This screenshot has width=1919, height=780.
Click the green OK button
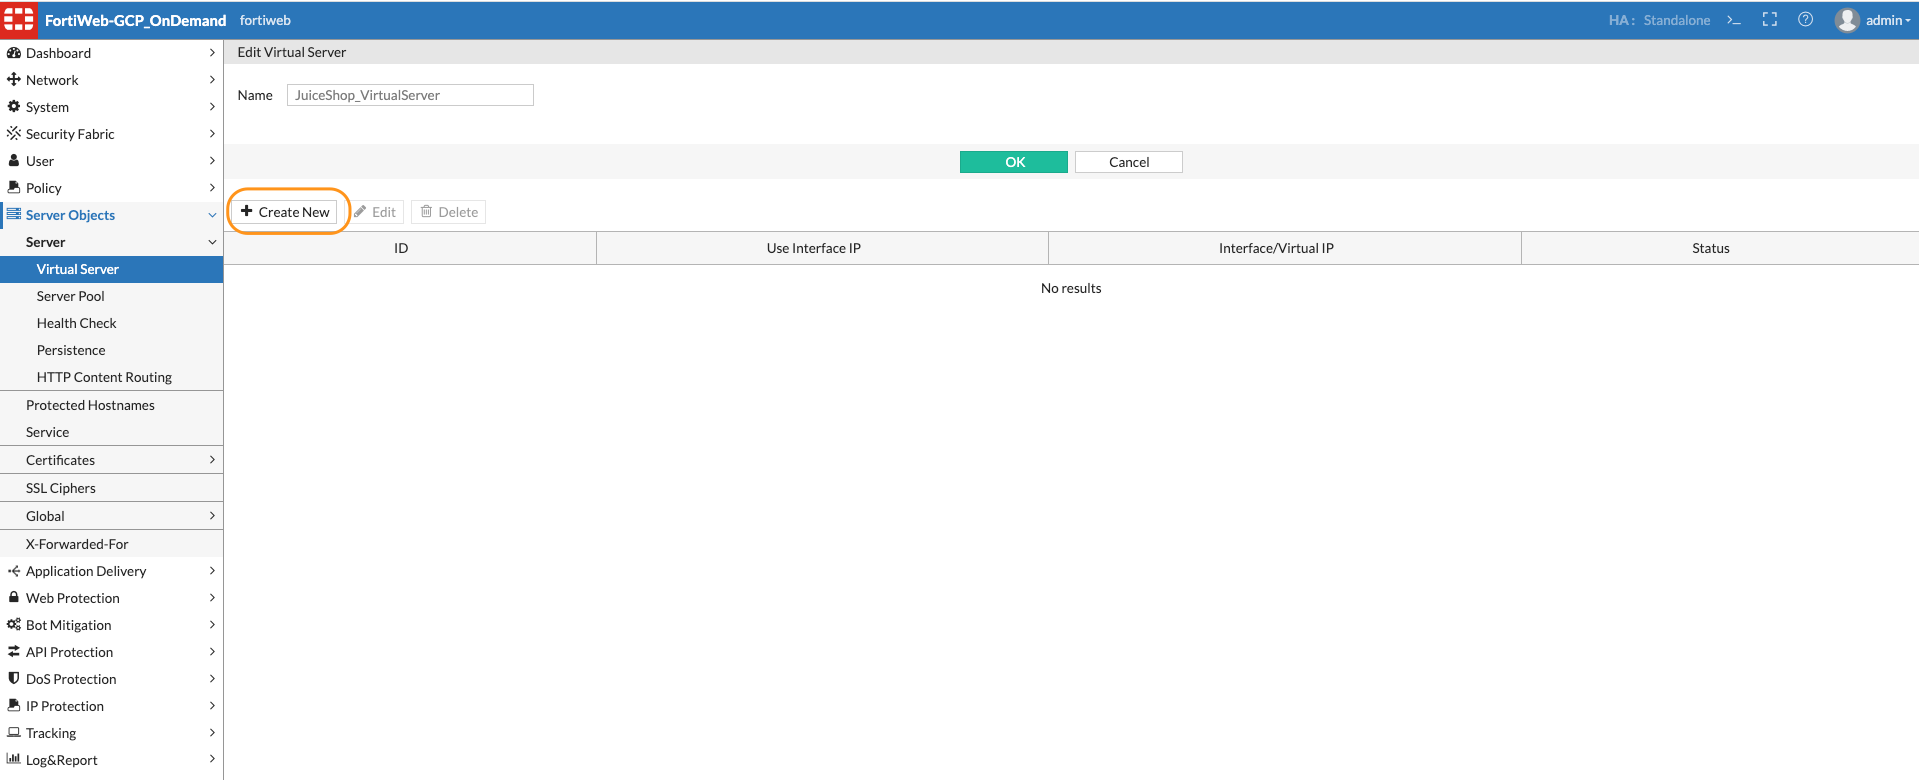point(1014,162)
